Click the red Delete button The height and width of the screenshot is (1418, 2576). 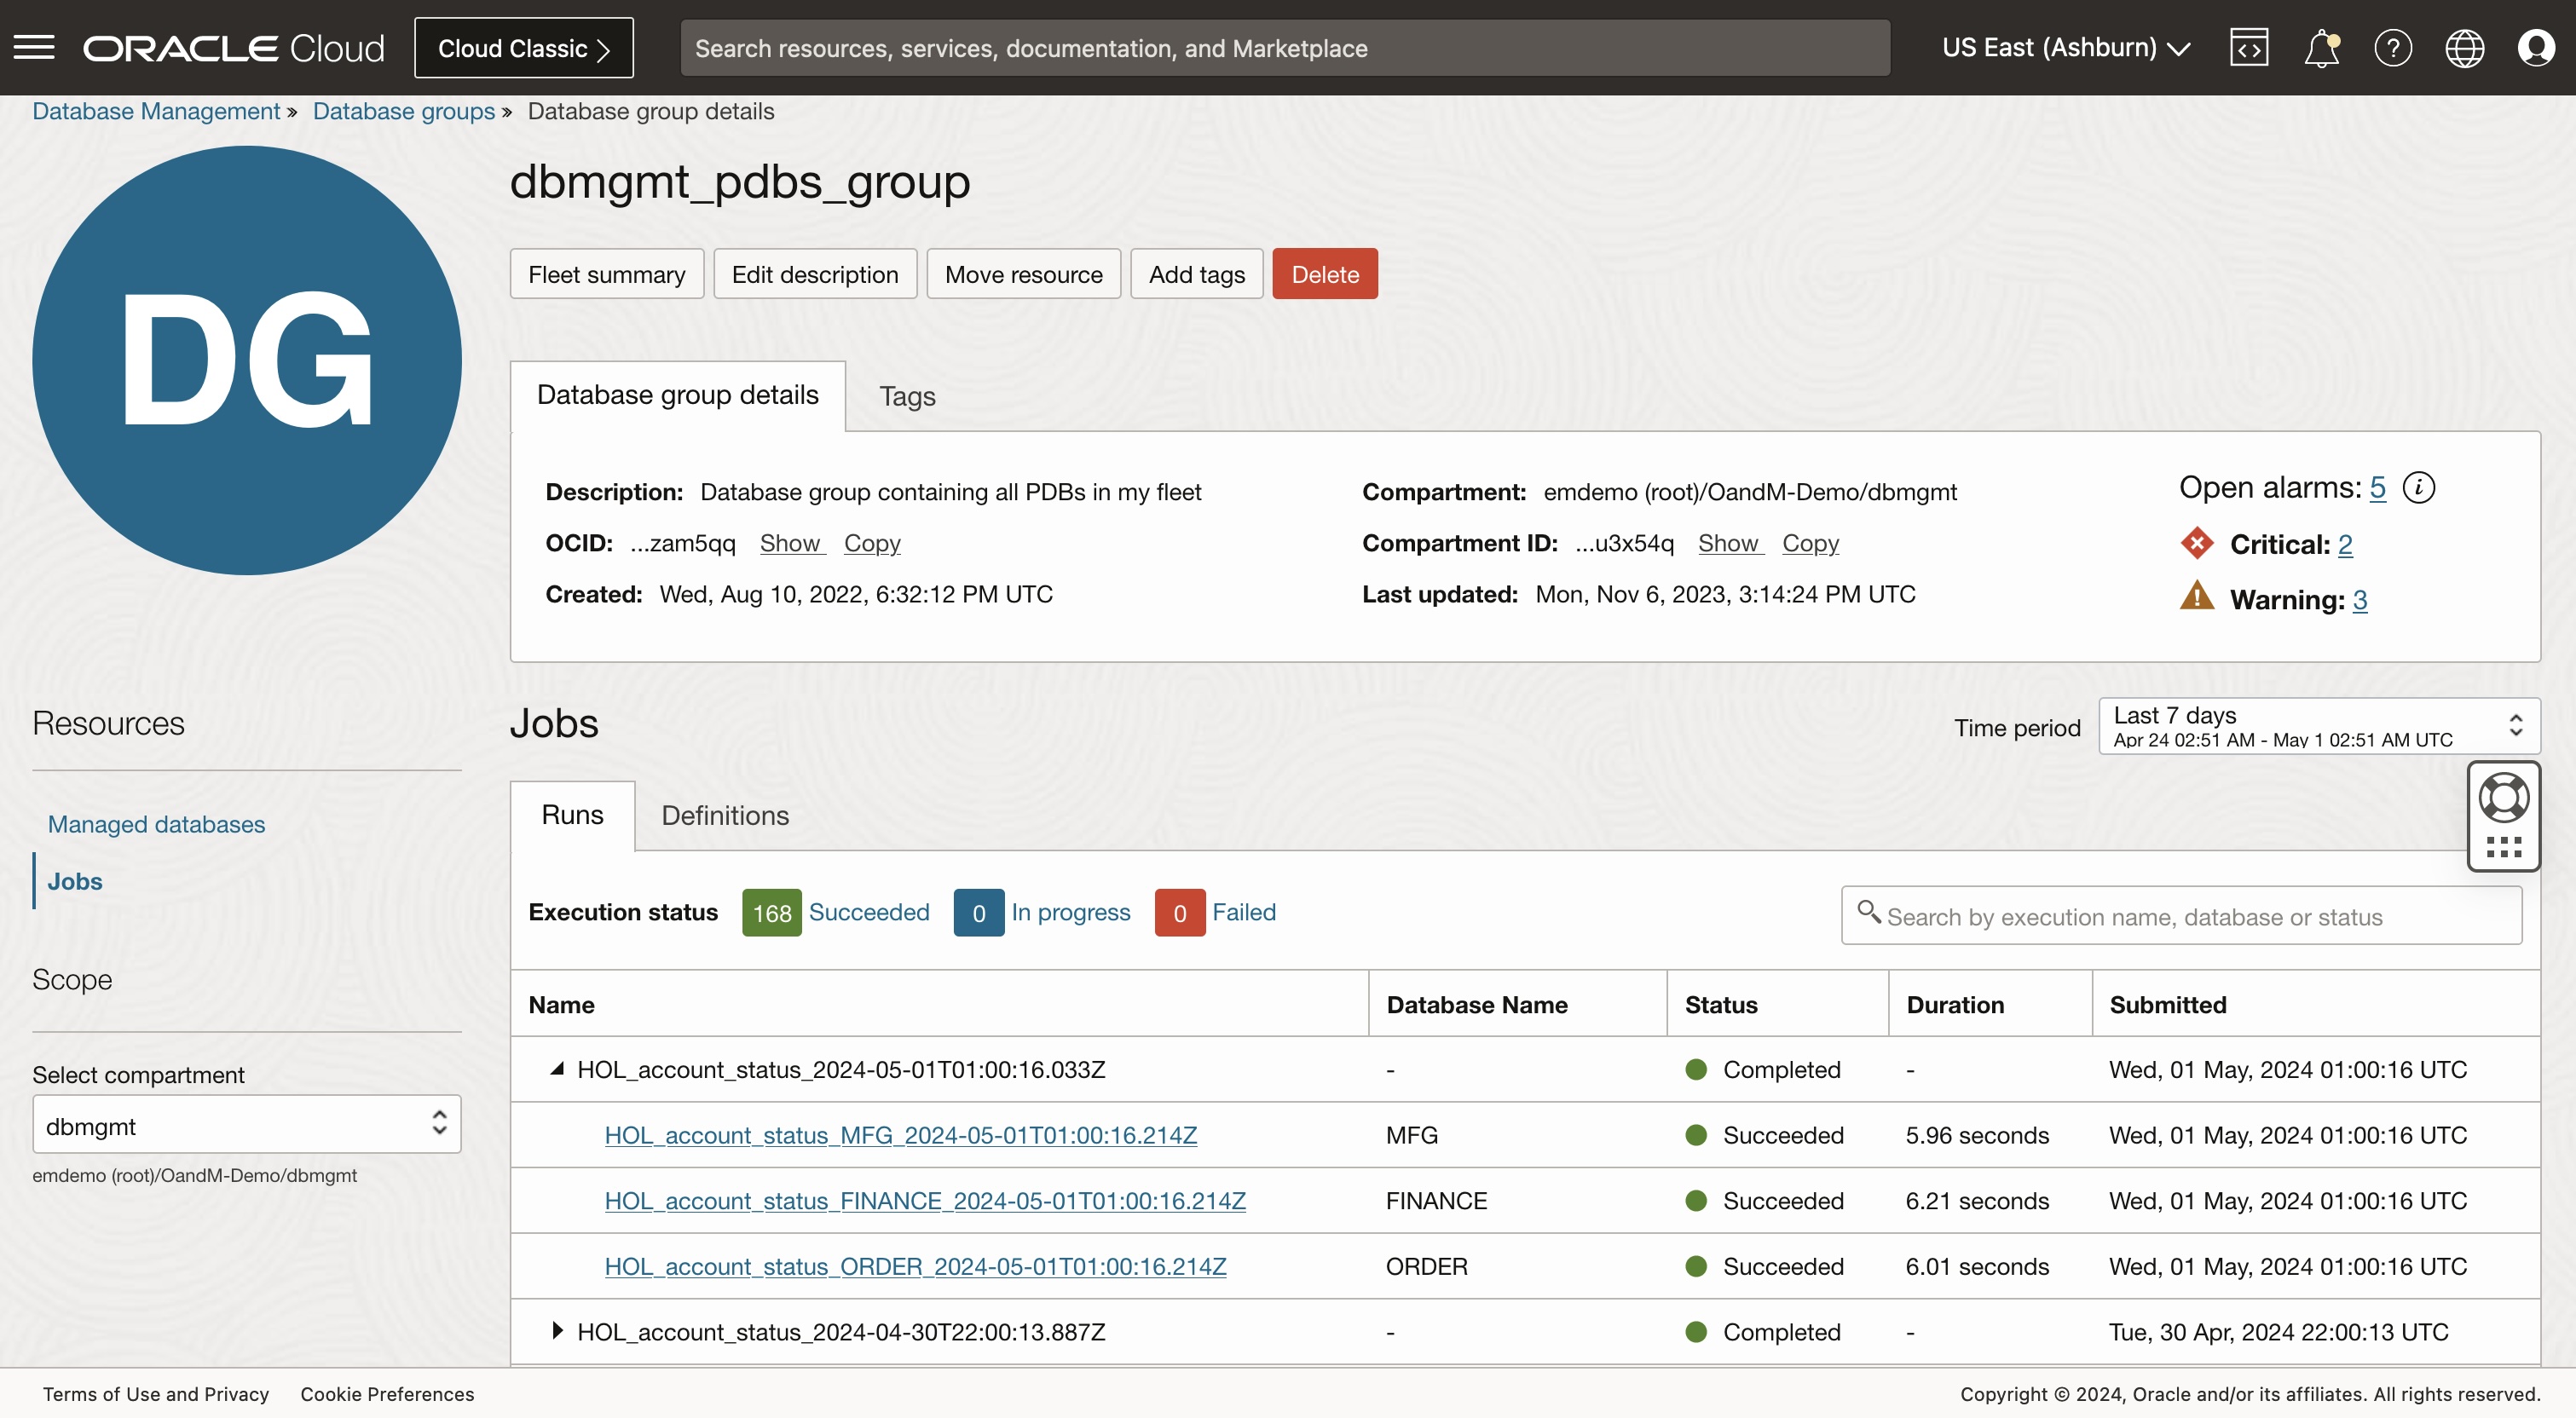[1324, 274]
